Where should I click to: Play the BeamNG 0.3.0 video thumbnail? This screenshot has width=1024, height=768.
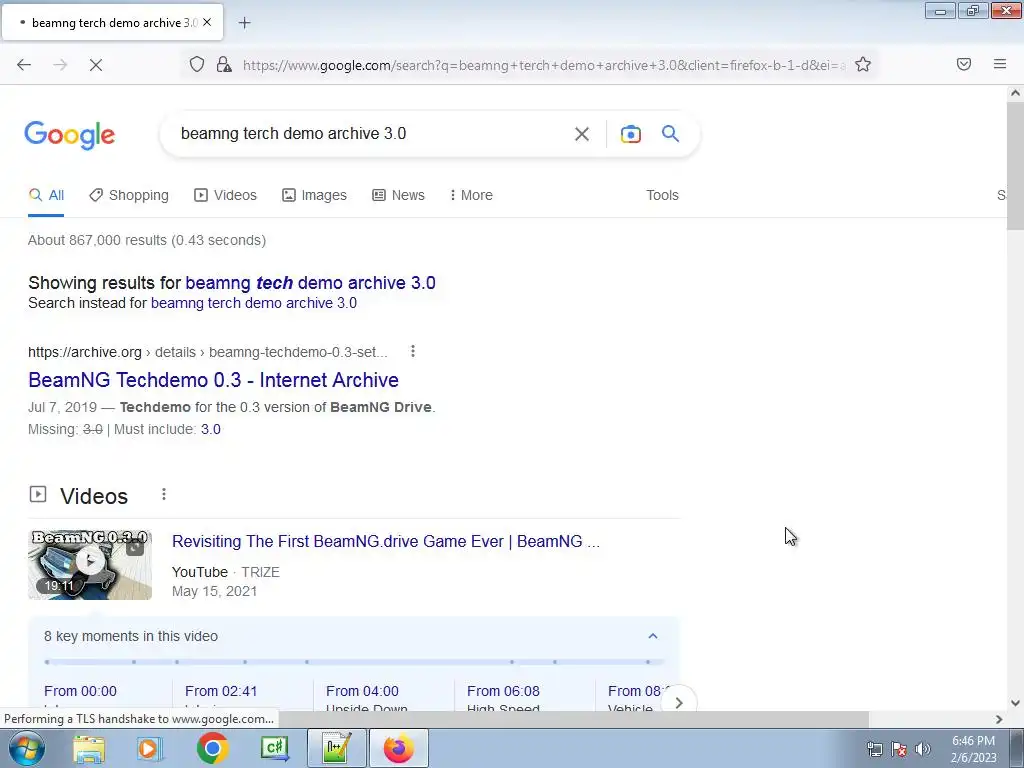coord(90,565)
